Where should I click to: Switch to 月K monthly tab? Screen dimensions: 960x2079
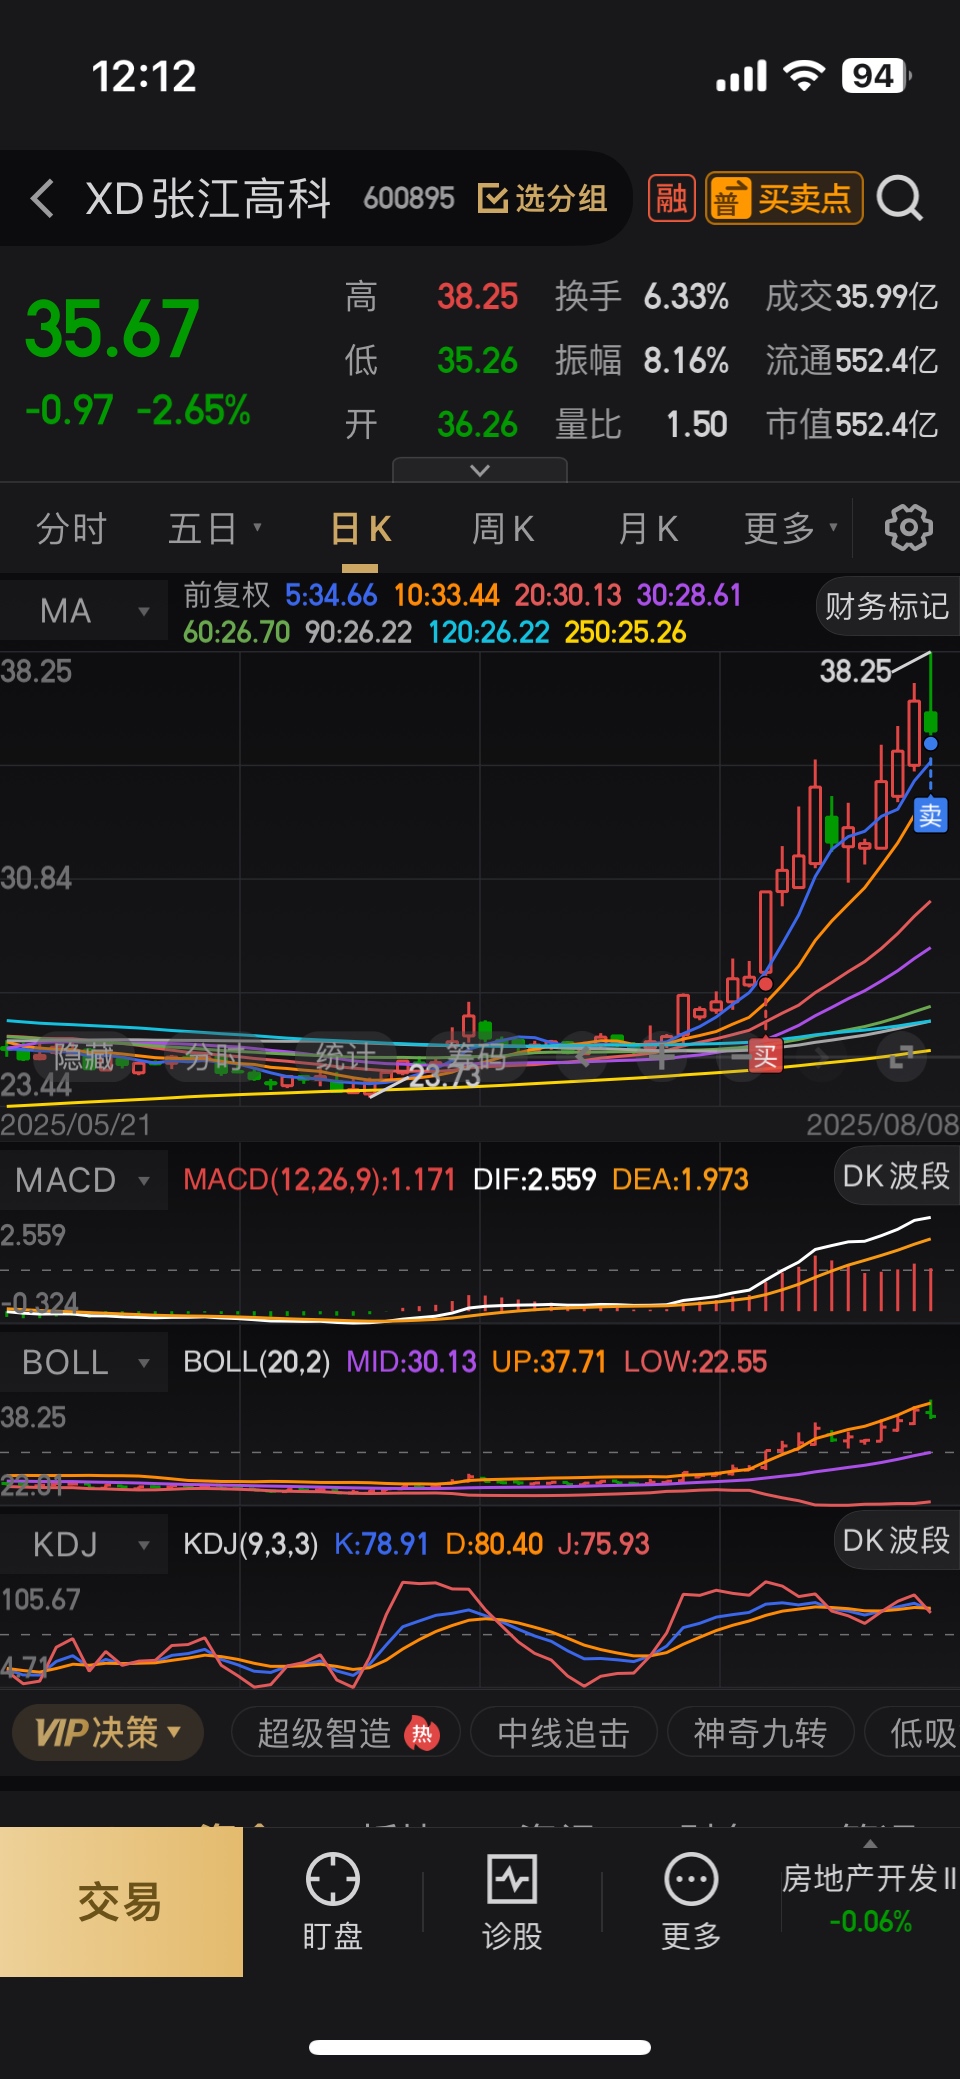pos(648,528)
